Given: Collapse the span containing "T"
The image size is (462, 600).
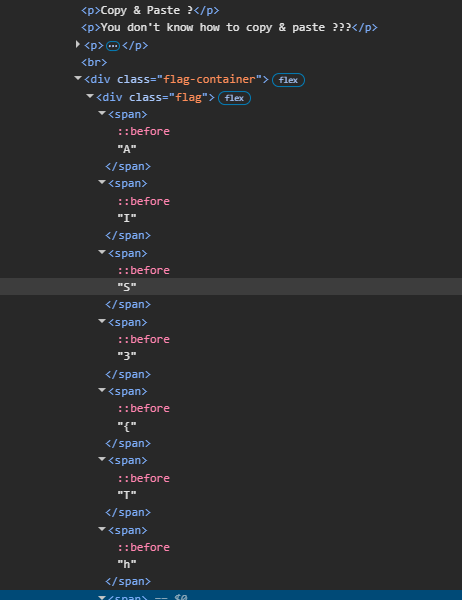Looking at the screenshot, I should [102, 459].
